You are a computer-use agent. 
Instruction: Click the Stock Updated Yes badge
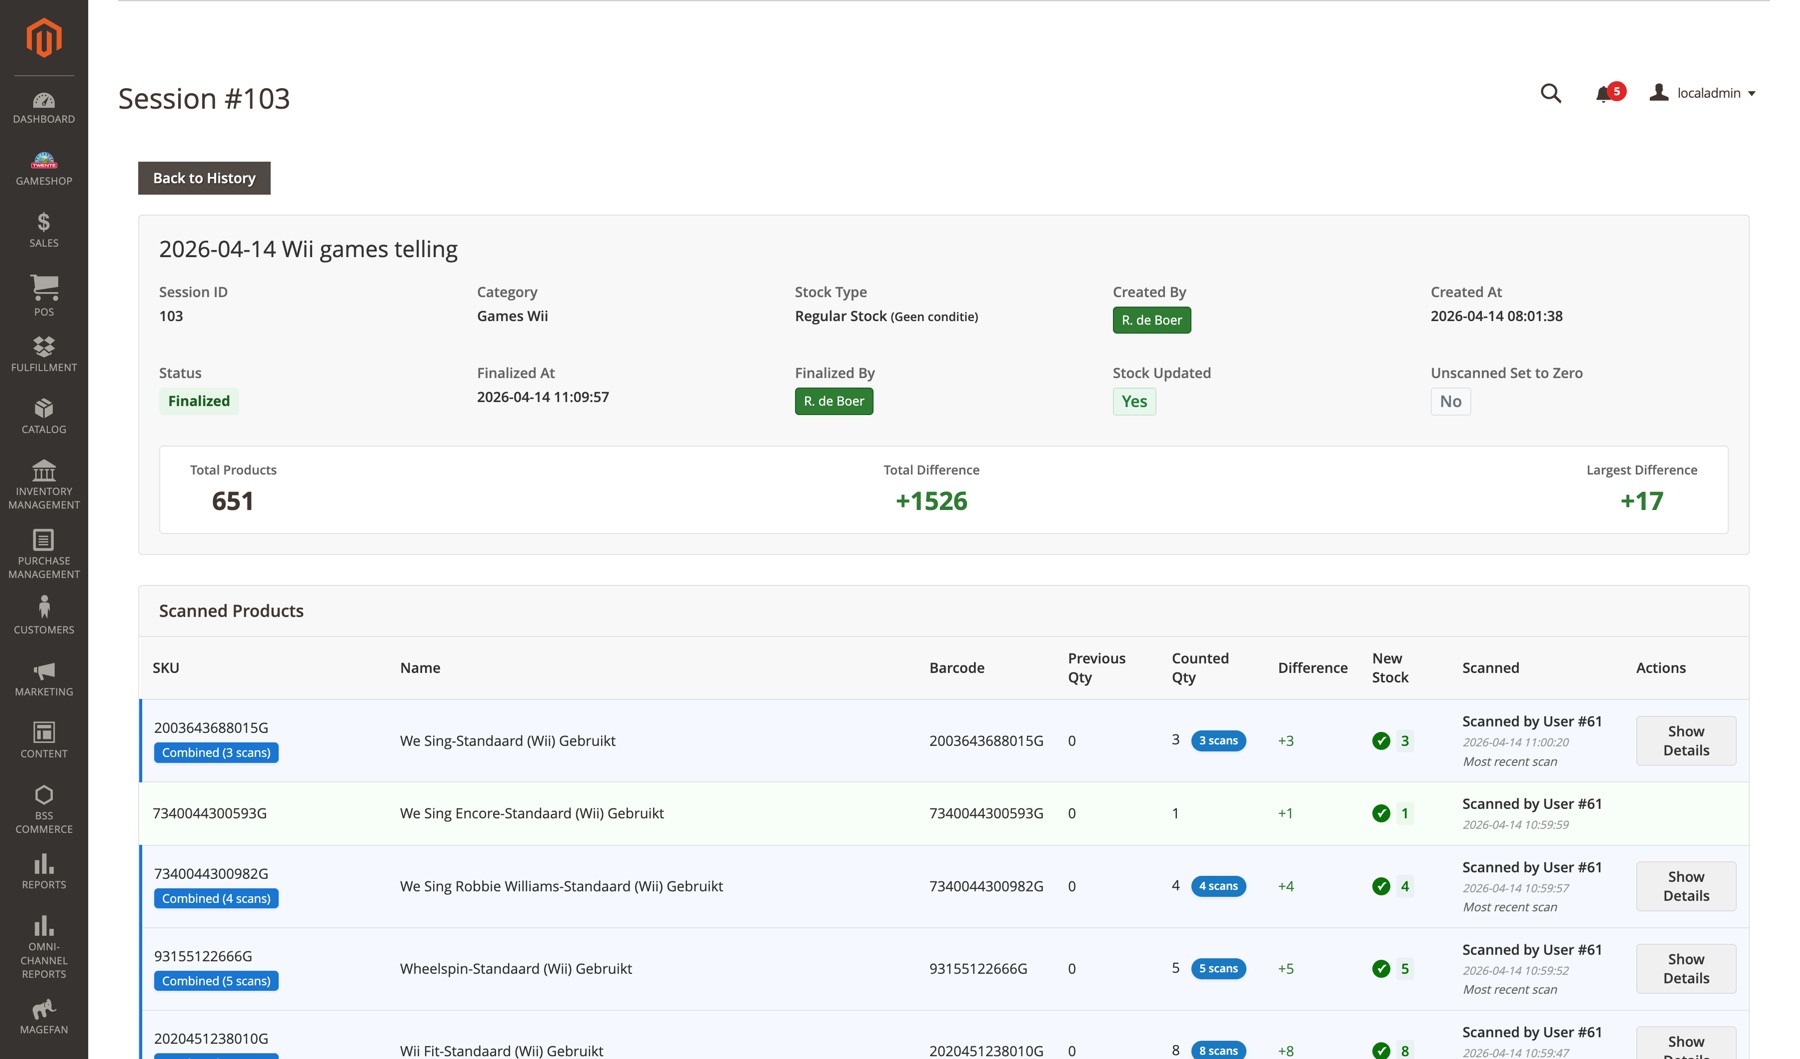click(x=1134, y=401)
